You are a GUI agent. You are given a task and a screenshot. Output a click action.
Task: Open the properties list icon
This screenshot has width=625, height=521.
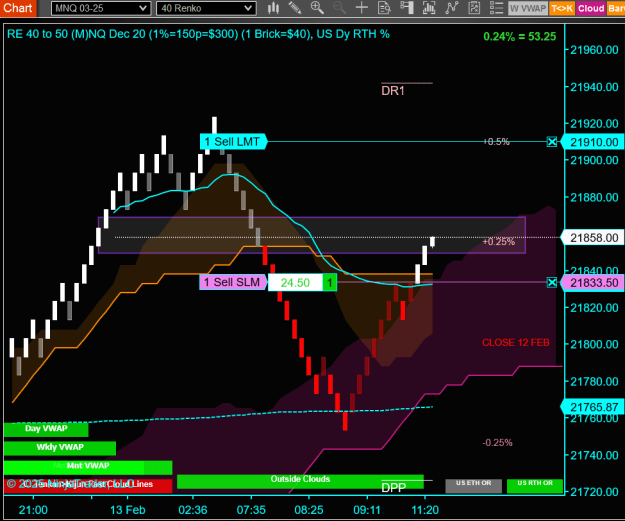tap(496, 8)
